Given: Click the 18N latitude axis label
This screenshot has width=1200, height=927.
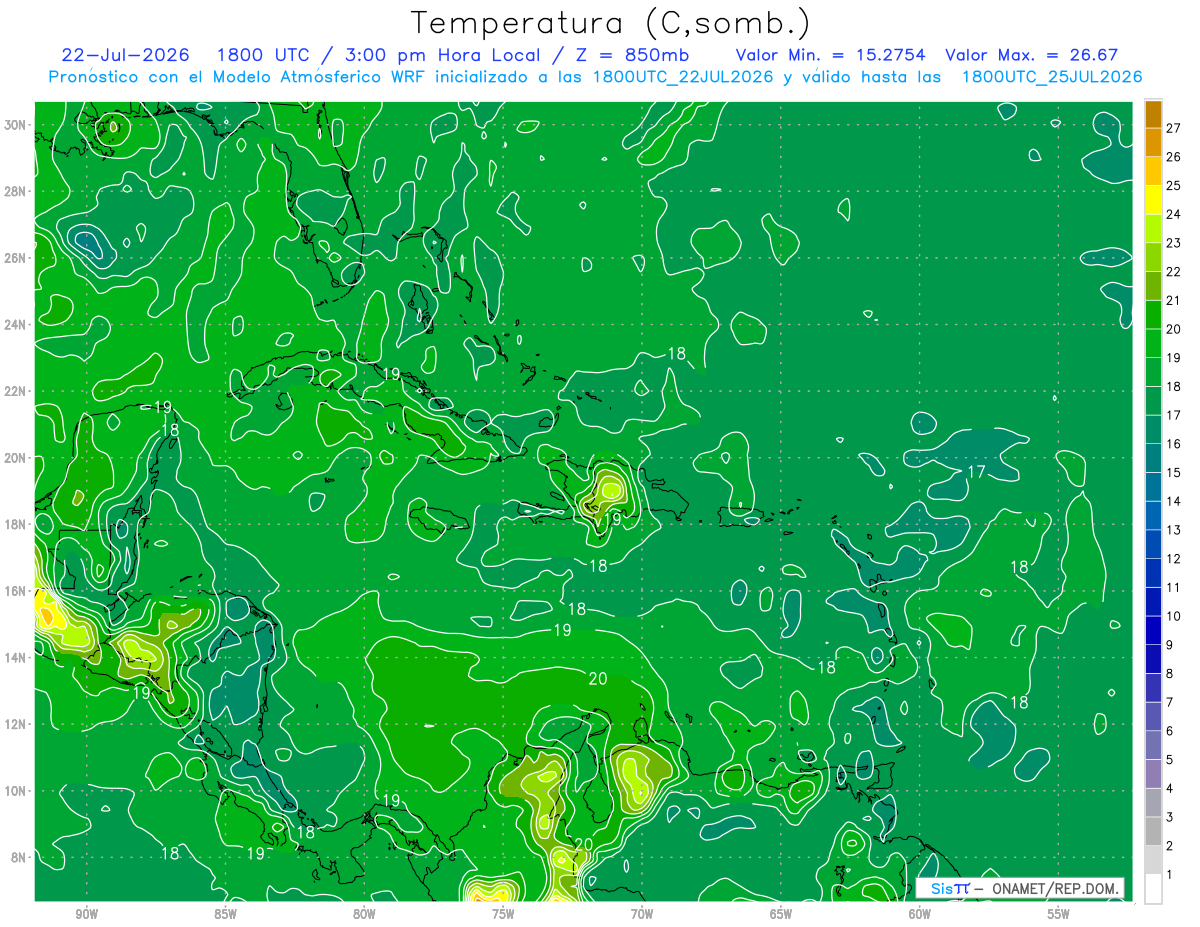Looking at the screenshot, I should 16,524.
